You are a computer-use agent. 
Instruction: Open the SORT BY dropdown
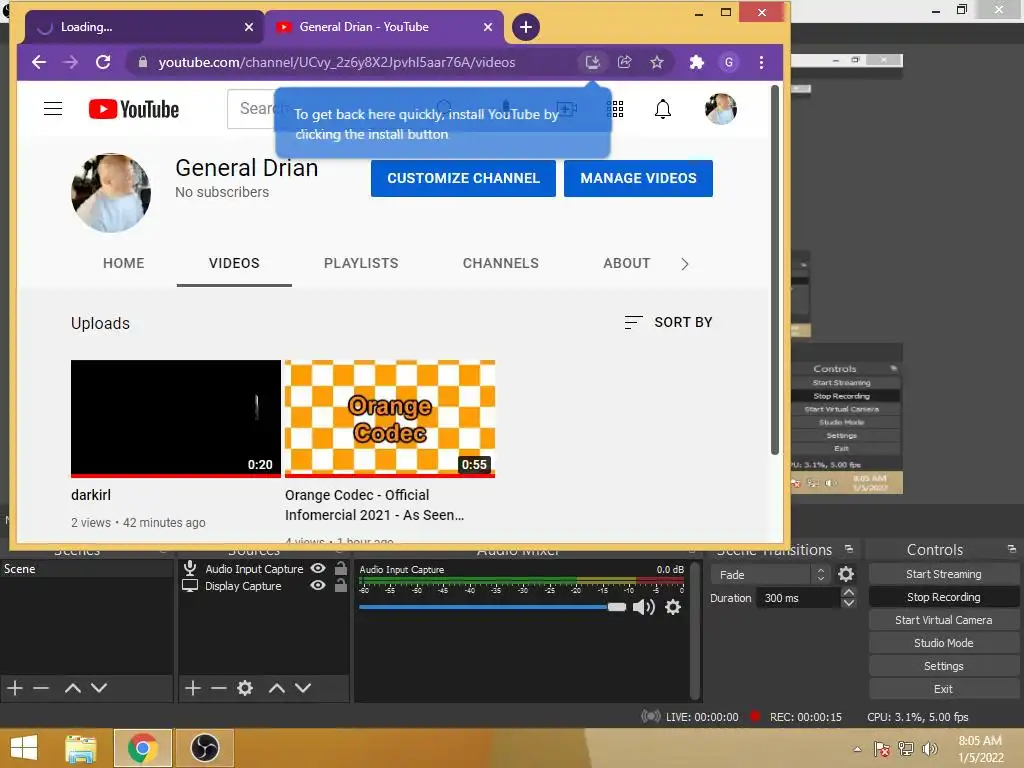(x=669, y=322)
